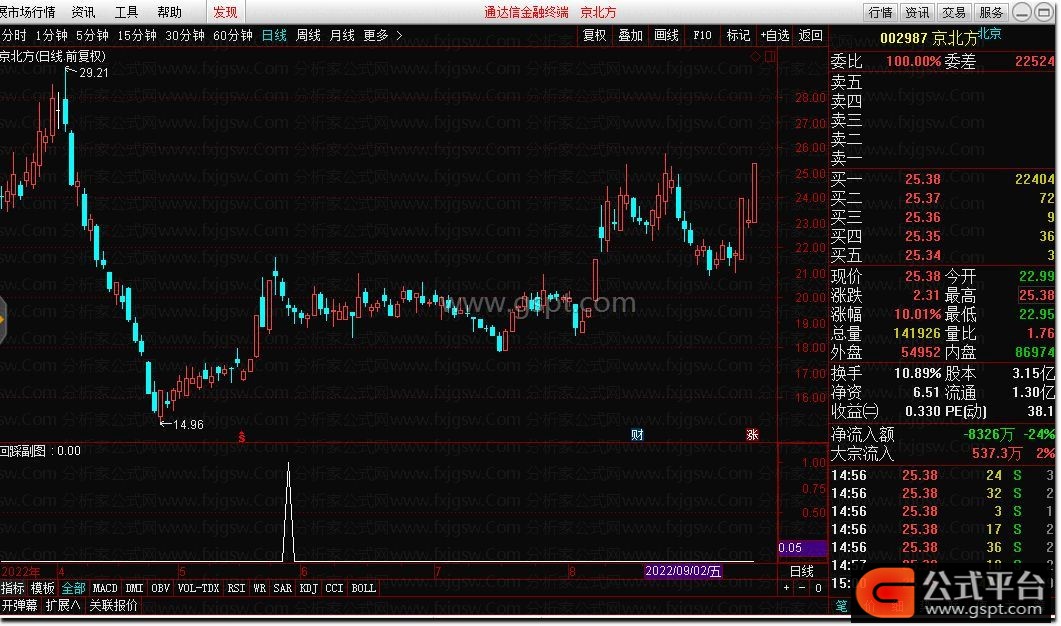
Task: Open the 工具 menu
Action: click(x=126, y=12)
